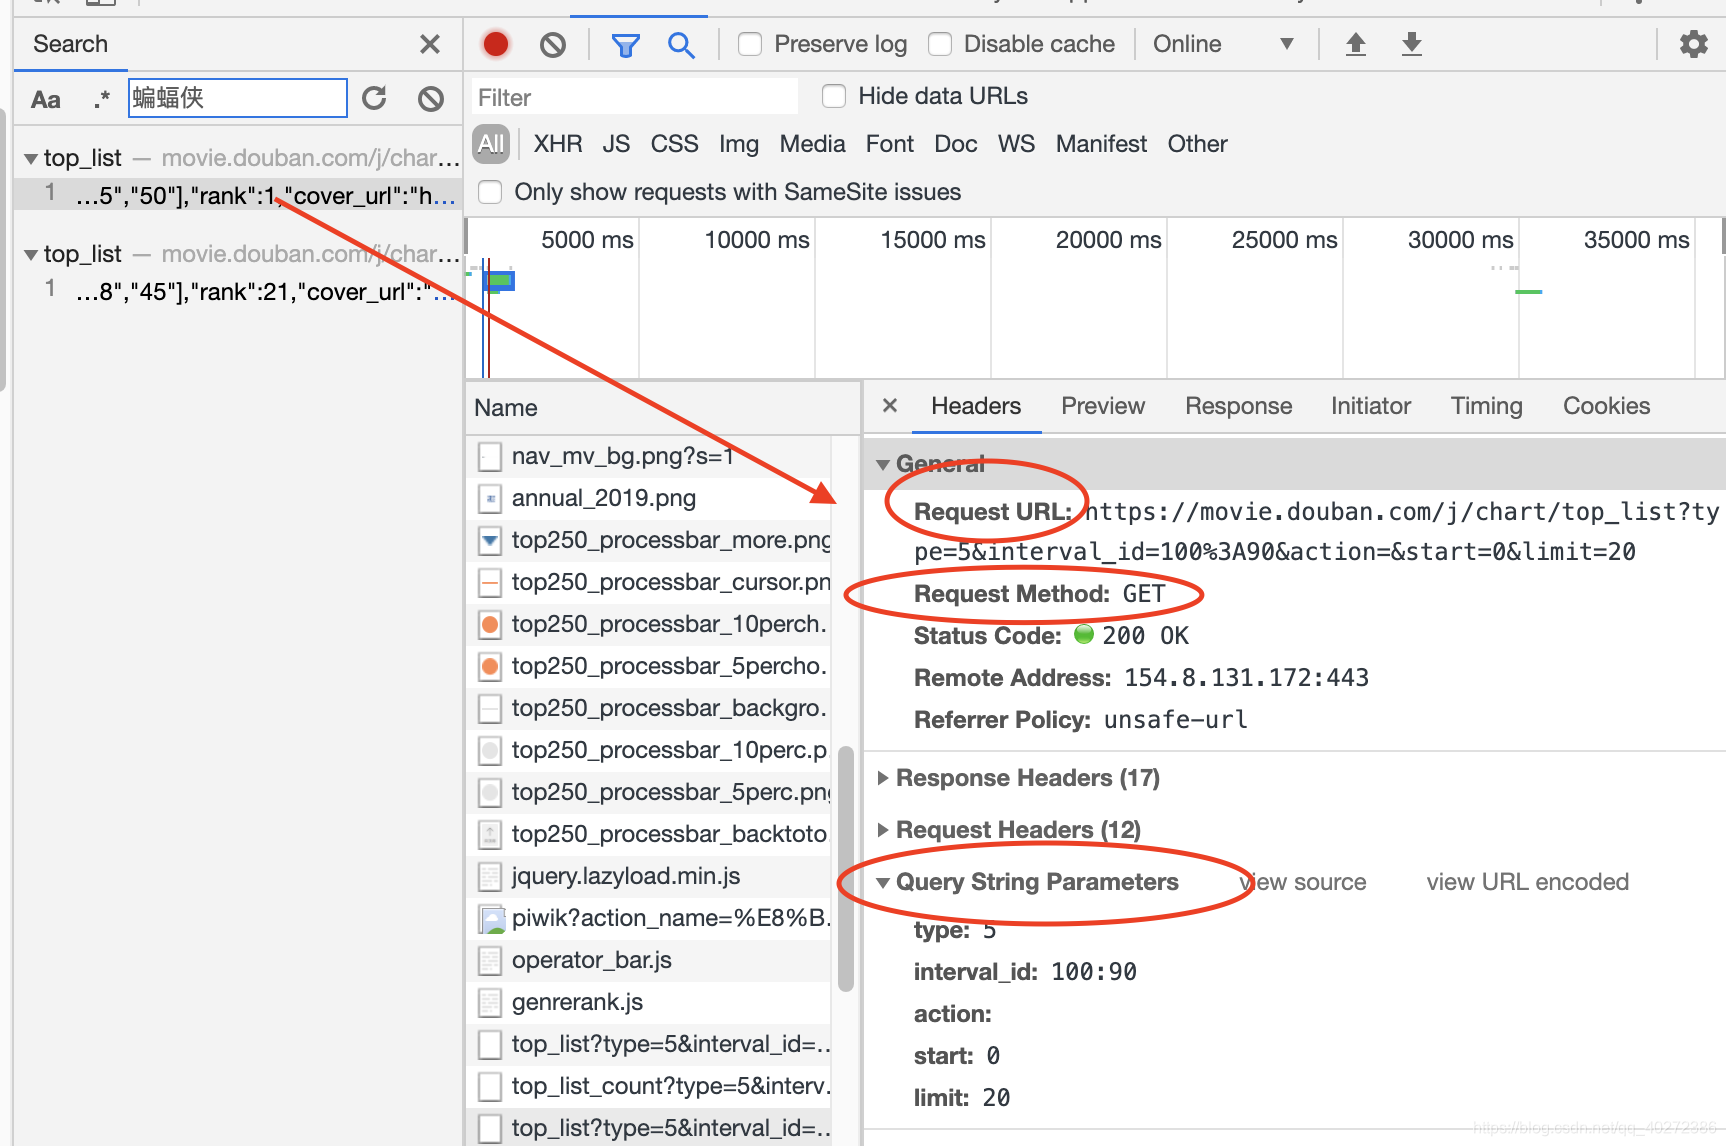1726x1146 pixels.
Task: Collapse Query String Parameters section
Action: point(883,882)
